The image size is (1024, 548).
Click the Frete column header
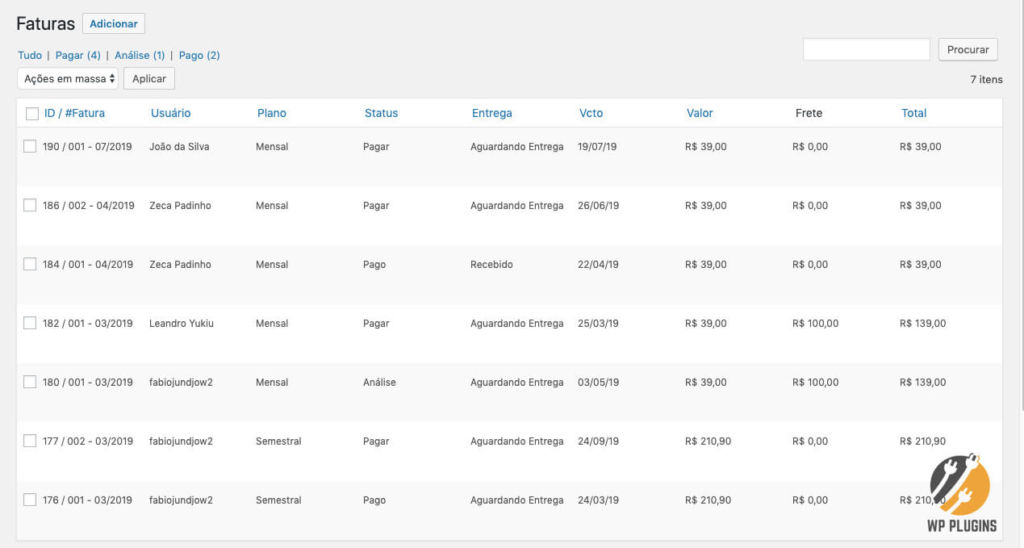(x=808, y=113)
